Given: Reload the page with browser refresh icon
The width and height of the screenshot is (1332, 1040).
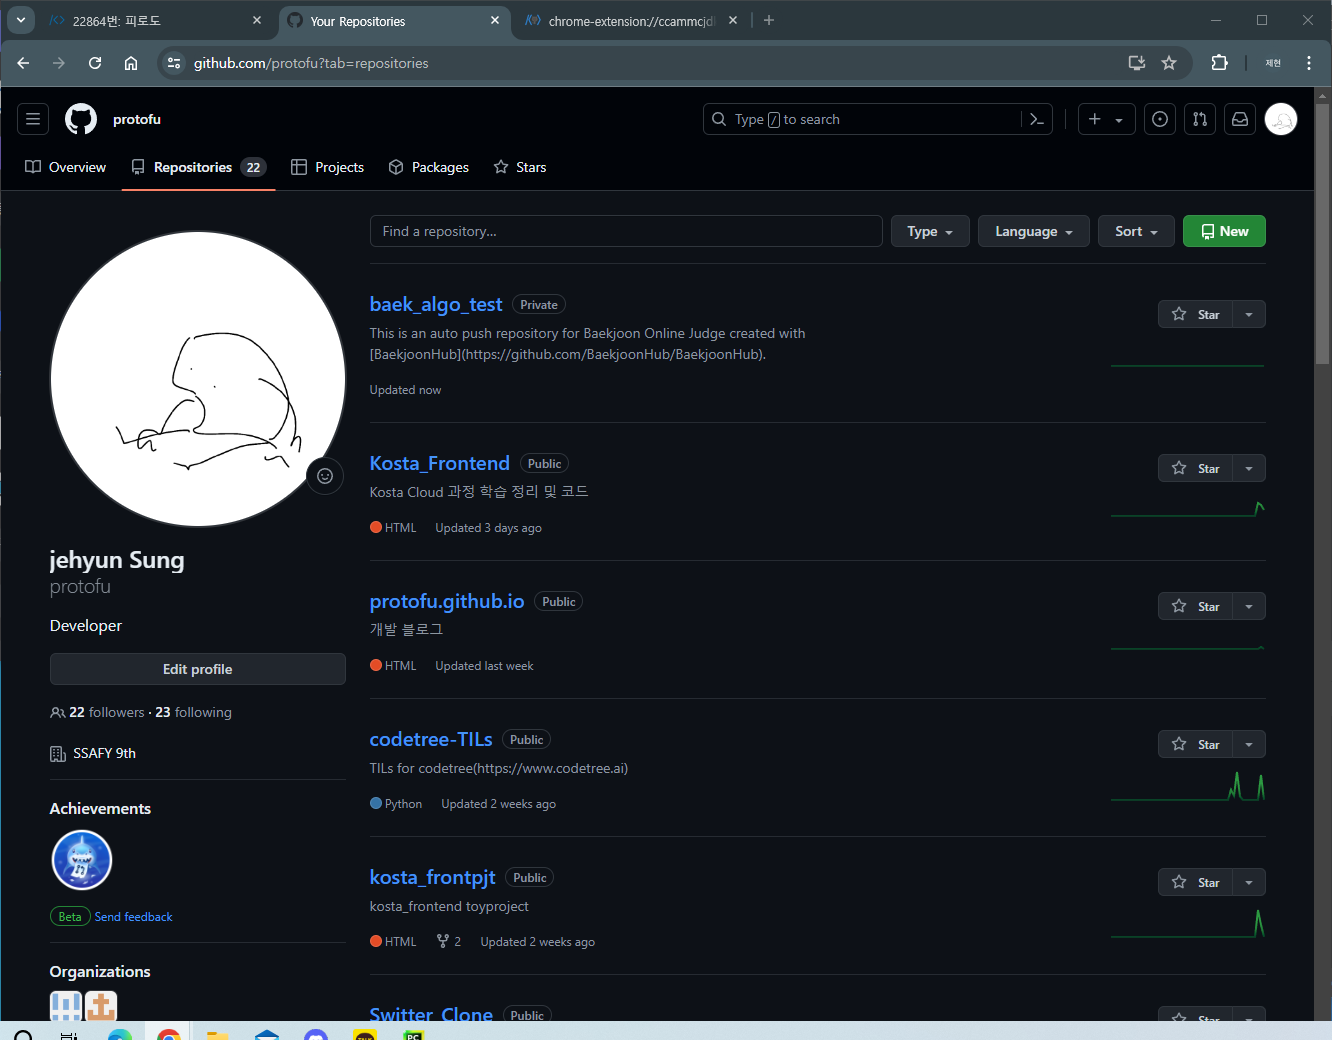Looking at the screenshot, I should click(x=95, y=63).
